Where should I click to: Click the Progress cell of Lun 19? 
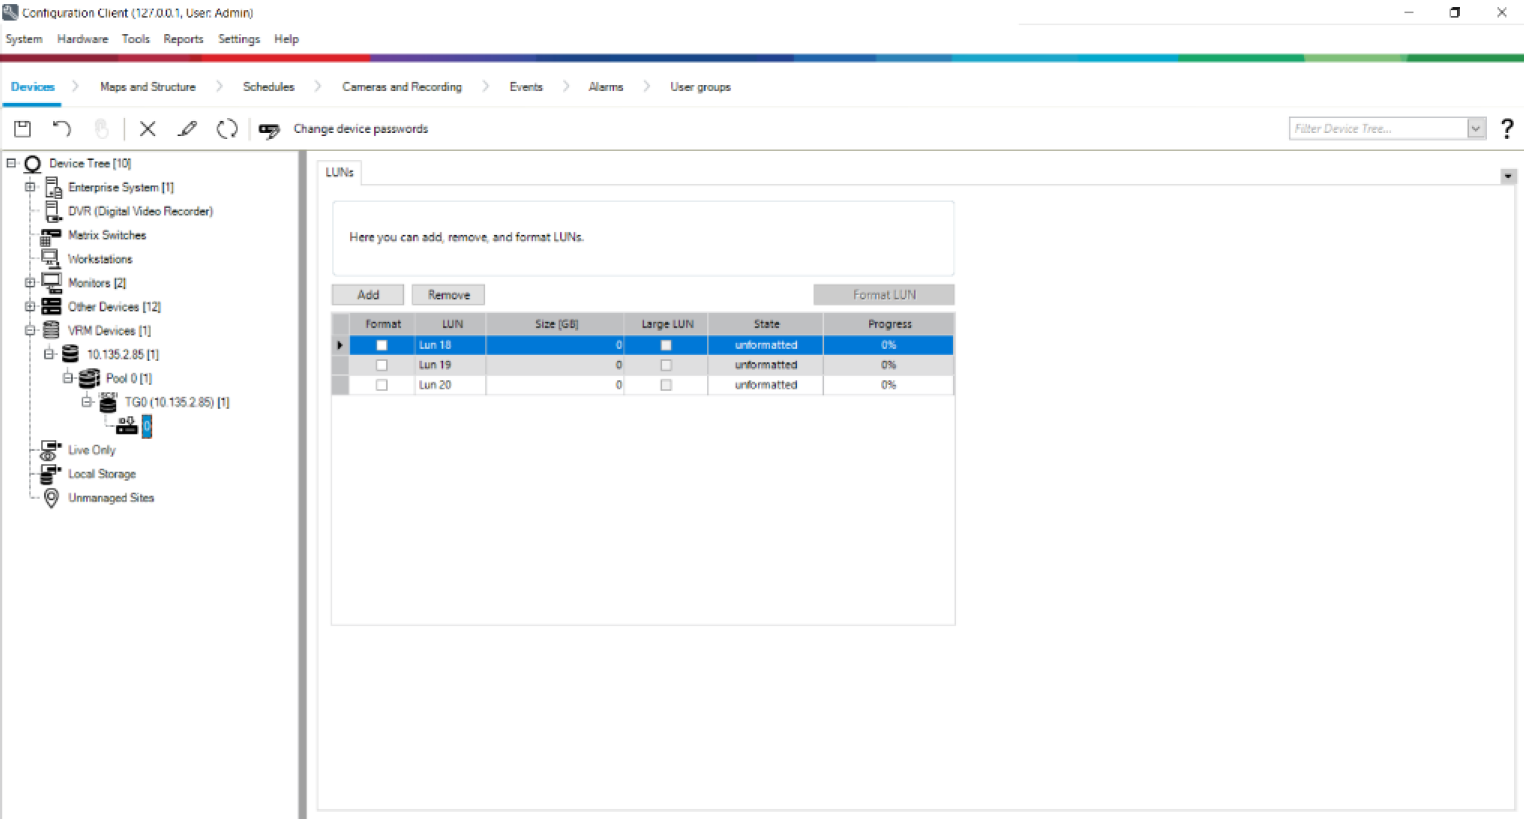click(888, 365)
